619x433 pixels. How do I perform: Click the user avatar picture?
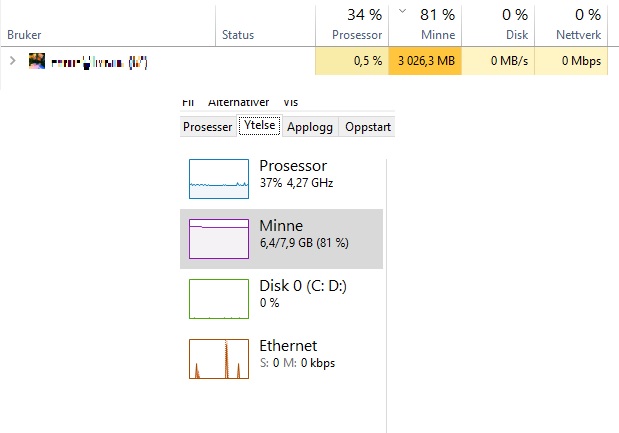point(37,61)
